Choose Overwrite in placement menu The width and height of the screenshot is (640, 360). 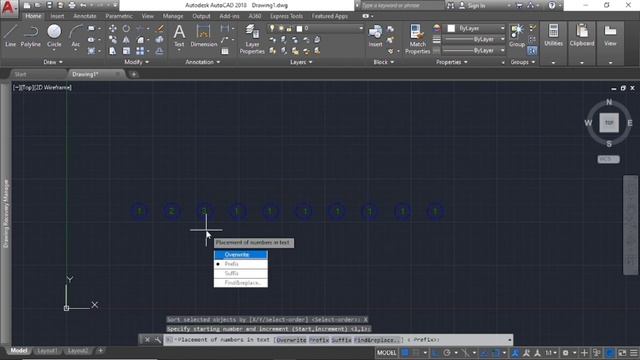coord(241,255)
